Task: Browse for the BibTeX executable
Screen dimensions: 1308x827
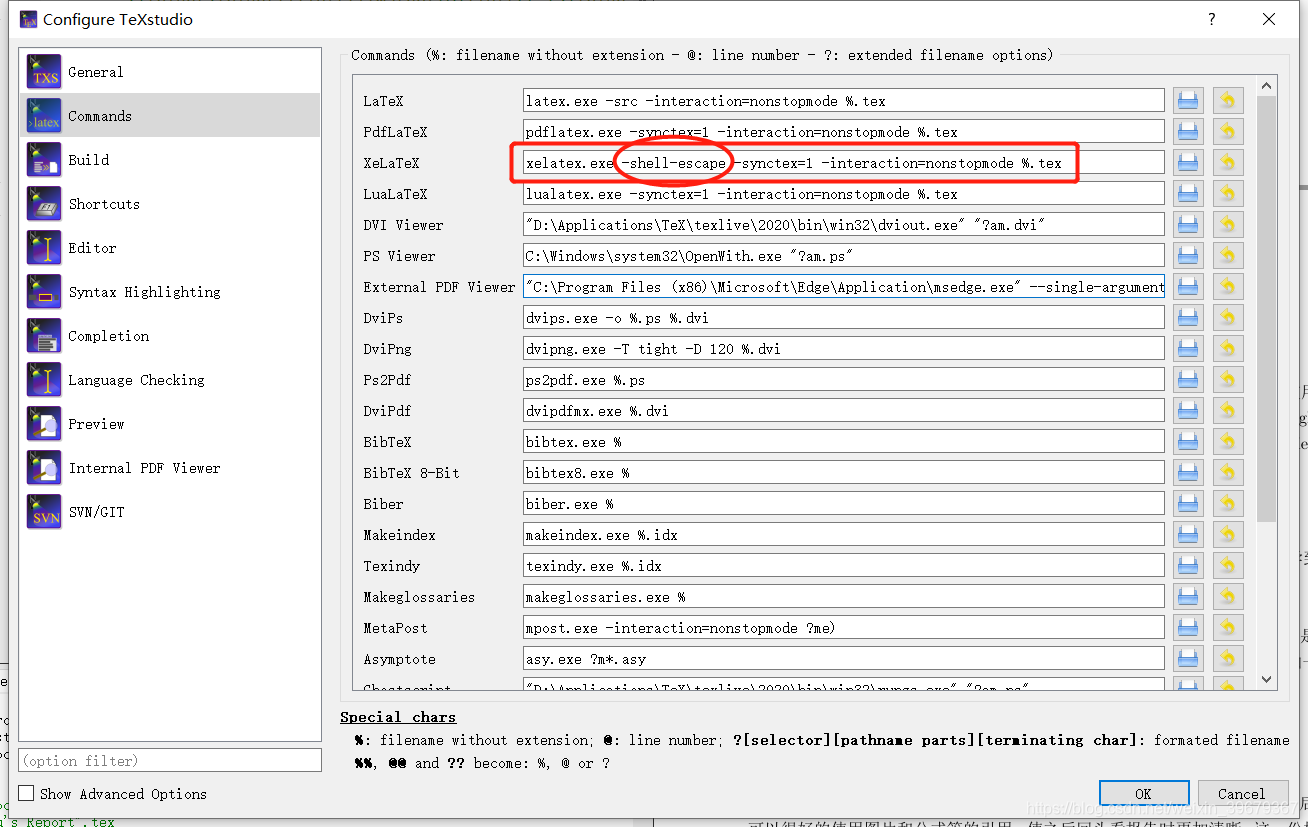Action: [1187, 441]
